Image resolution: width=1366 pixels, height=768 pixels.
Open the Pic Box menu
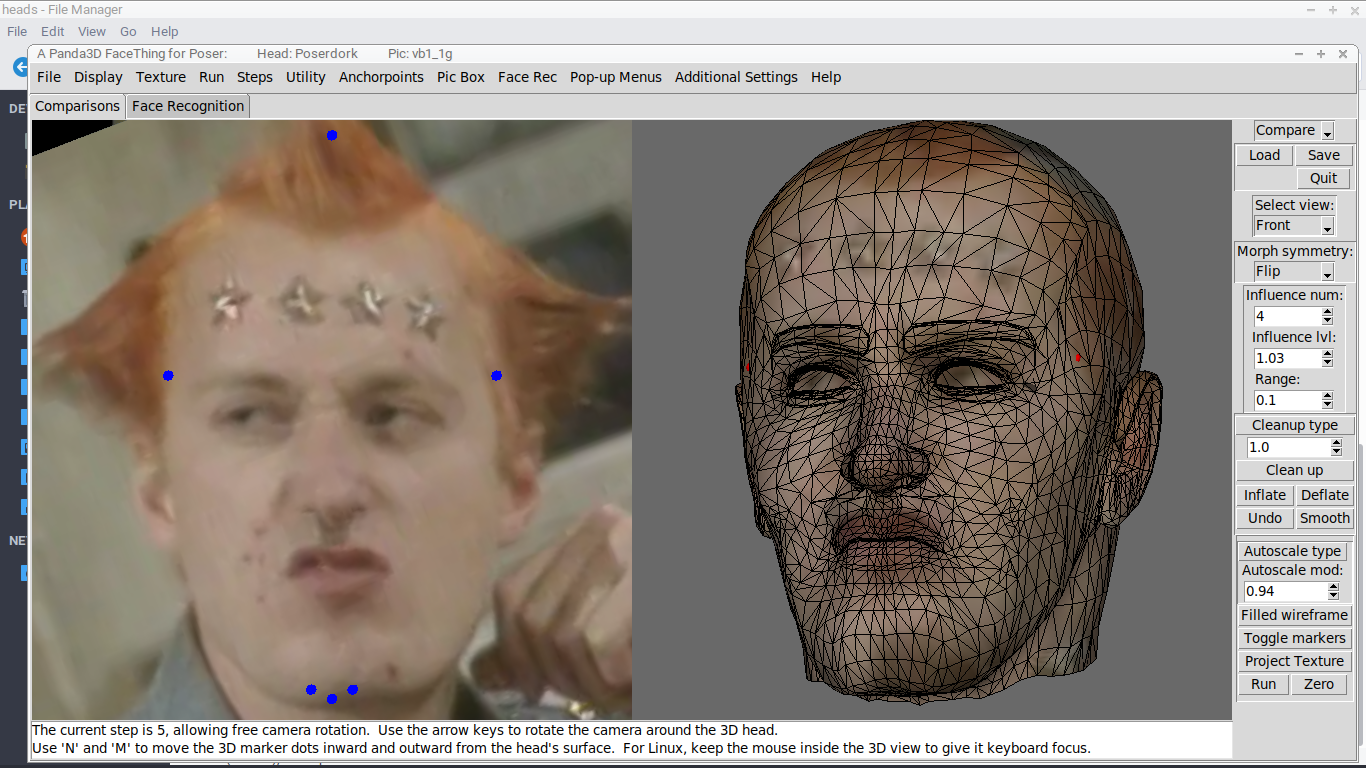[x=461, y=77]
